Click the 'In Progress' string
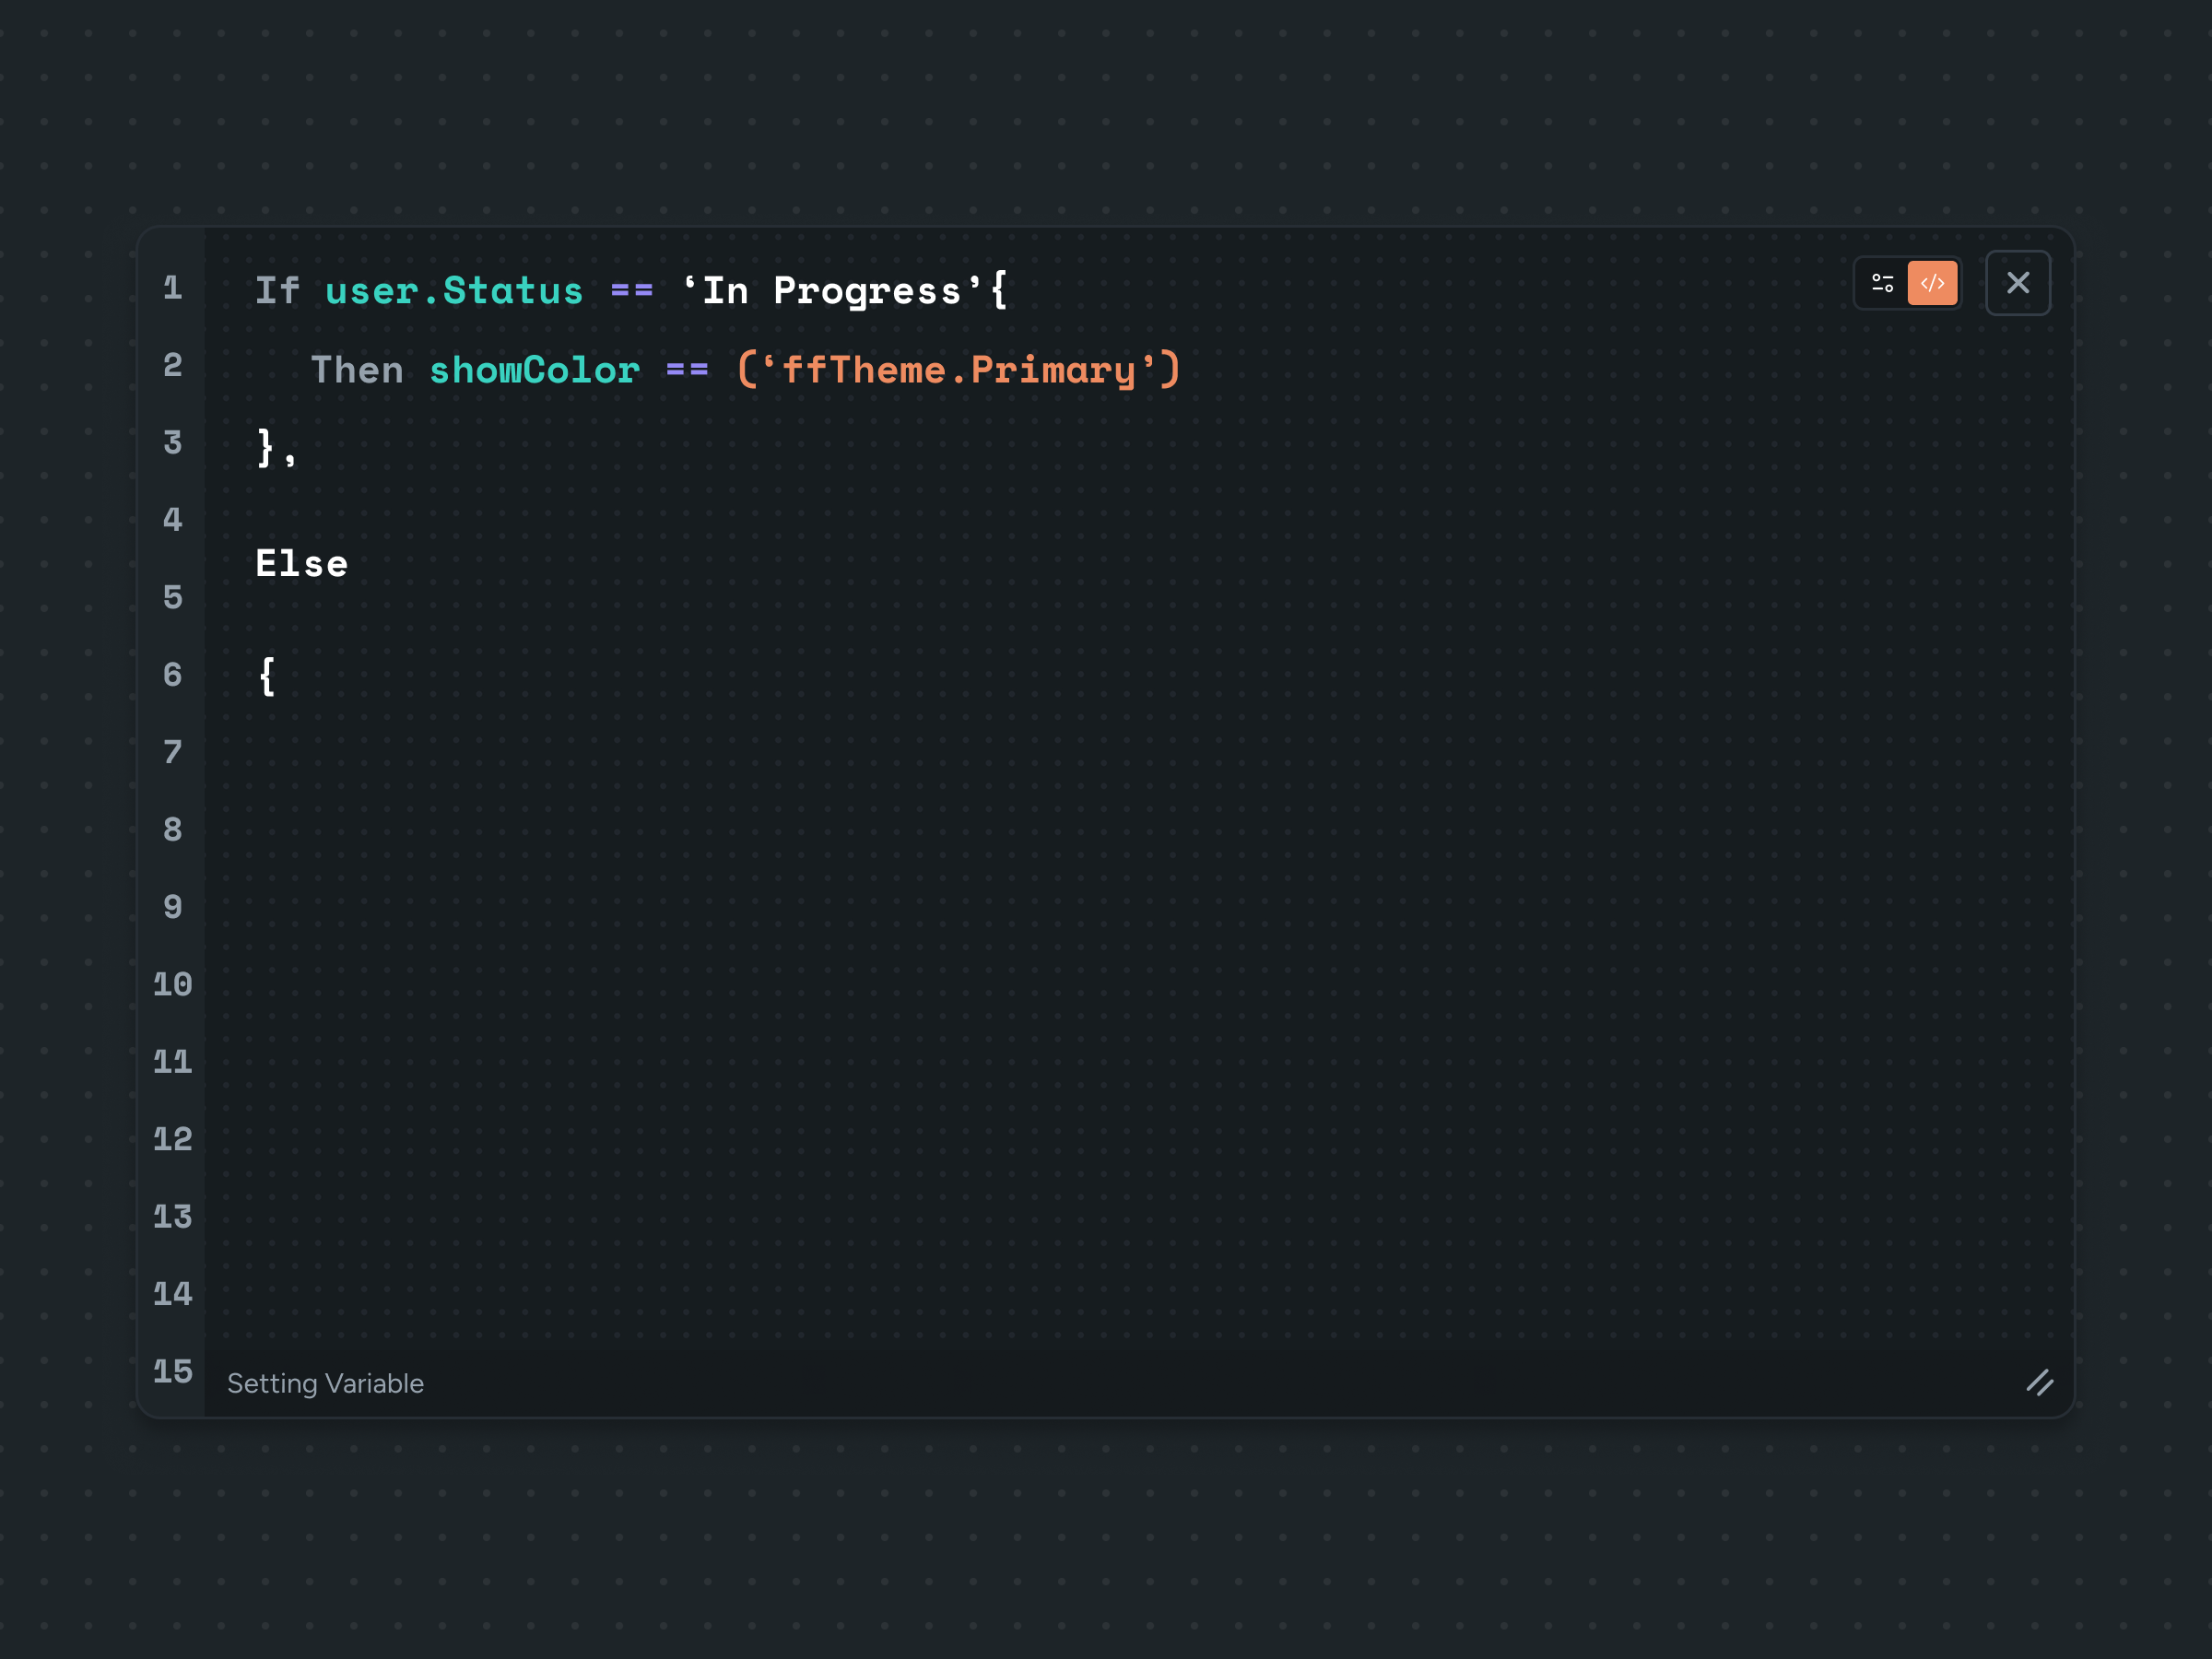This screenshot has width=2212, height=1659. point(831,291)
